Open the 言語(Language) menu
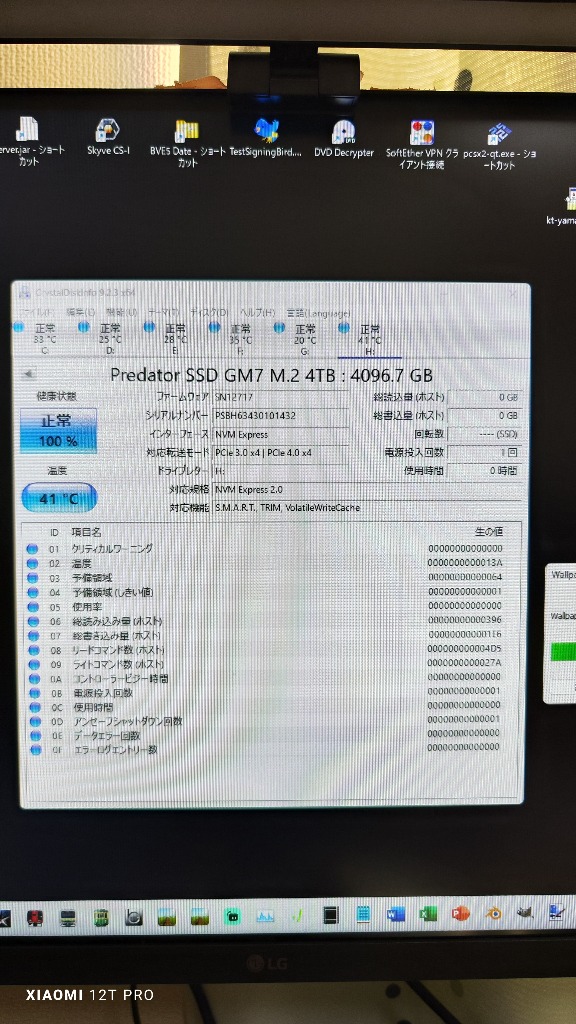Image resolution: width=576 pixels, height=1024 pixels. coord(319,313)
